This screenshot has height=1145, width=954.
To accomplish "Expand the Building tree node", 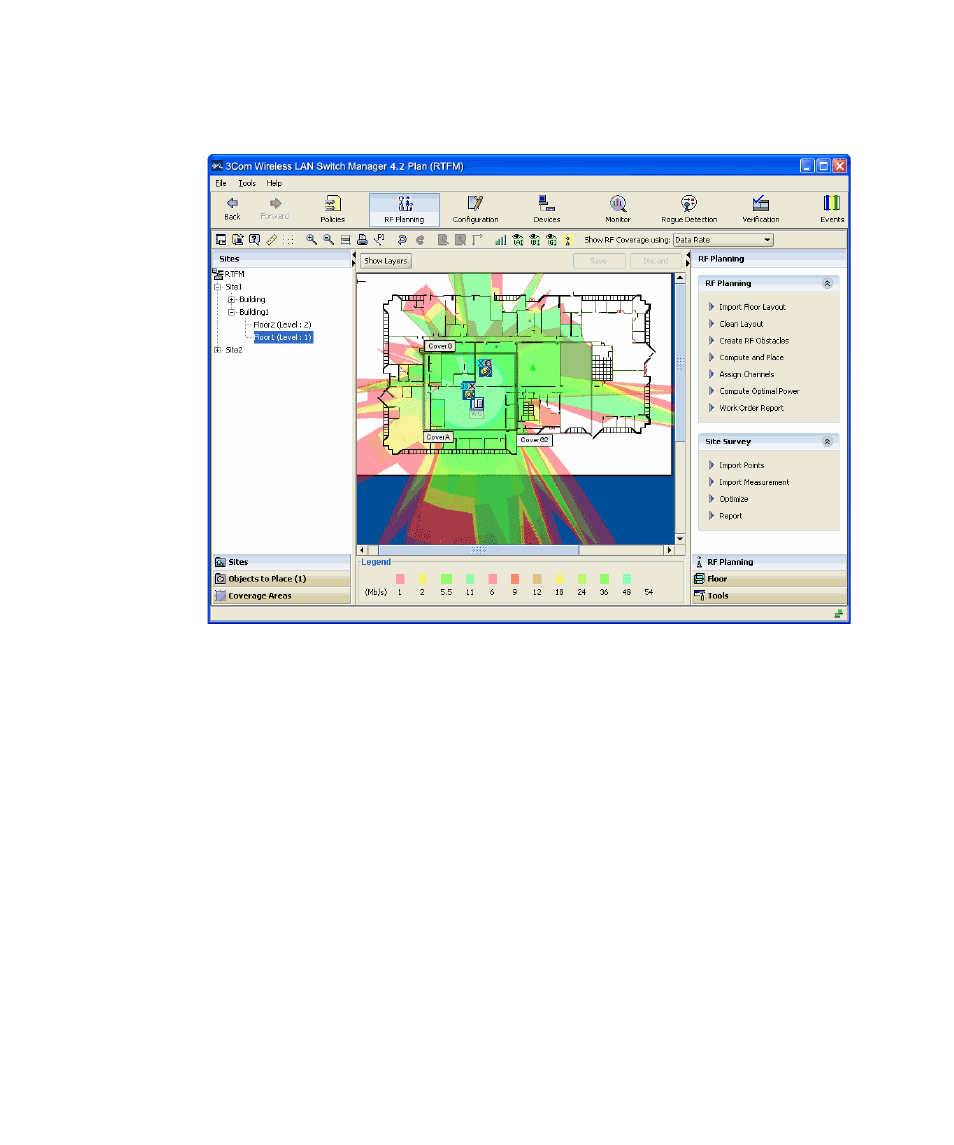I will [232, 299].
